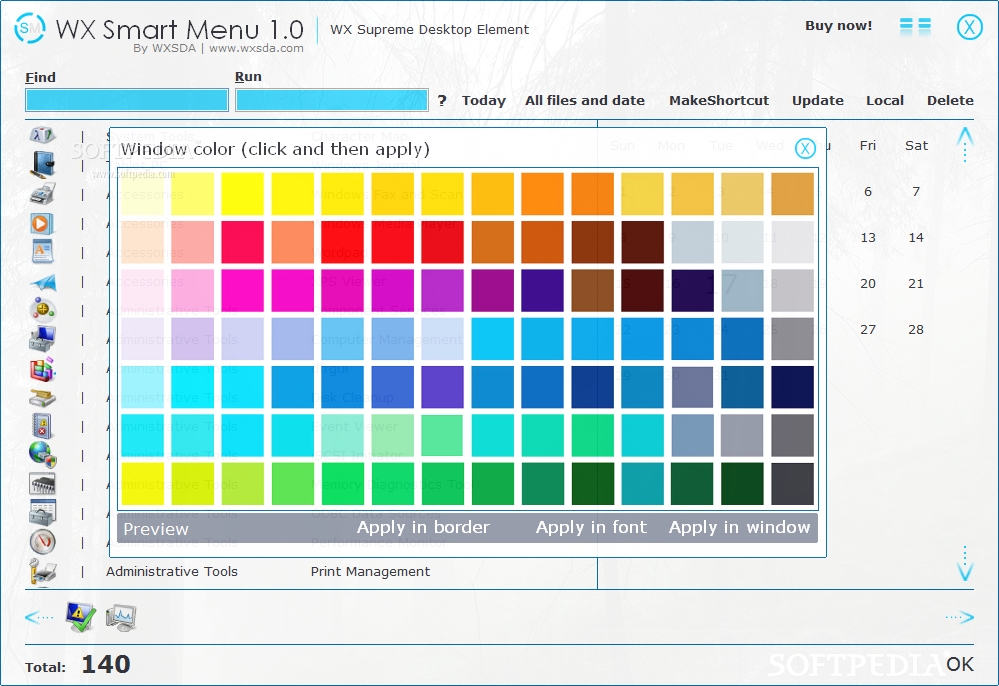999x686 pixels.
Task: Focus the Find input field
Action: [x=127, y=100]
